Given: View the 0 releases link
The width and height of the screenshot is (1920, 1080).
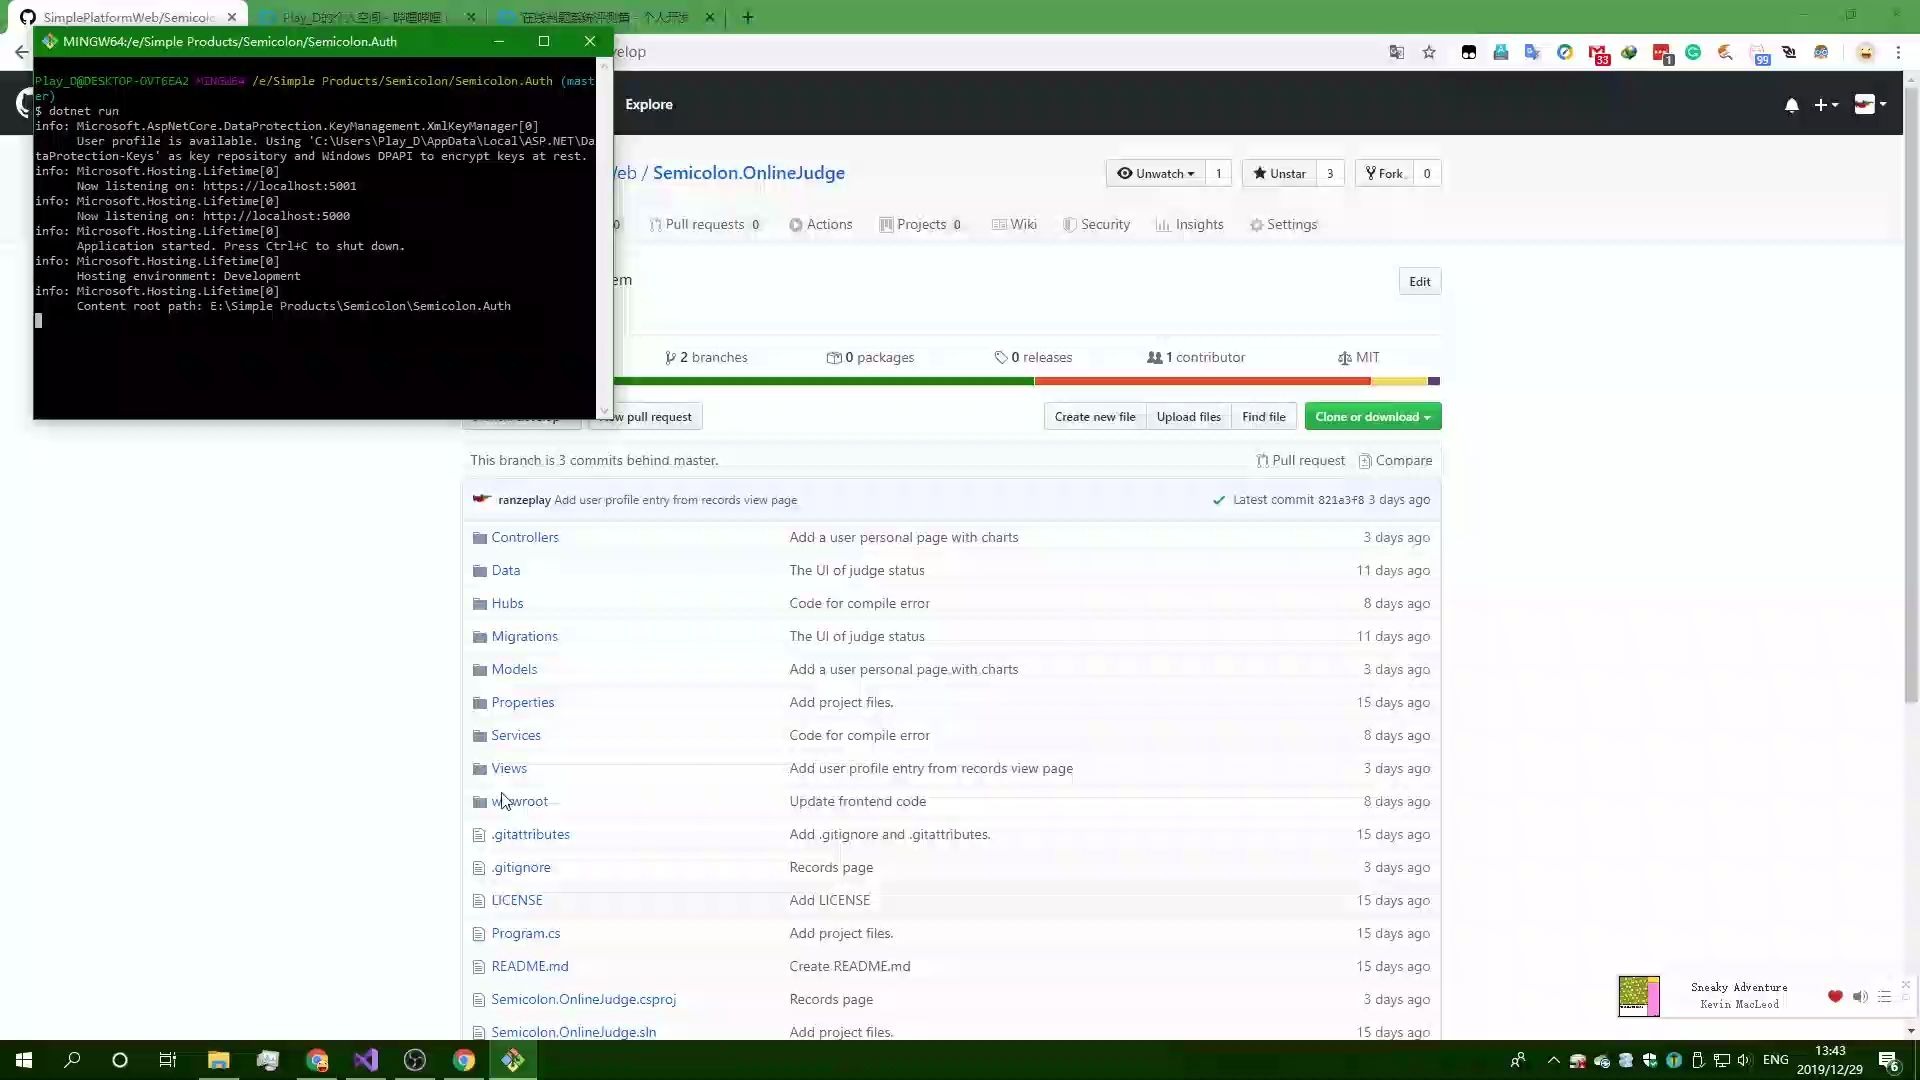Looking at the screenshot, I should (x=1033, y=357).
